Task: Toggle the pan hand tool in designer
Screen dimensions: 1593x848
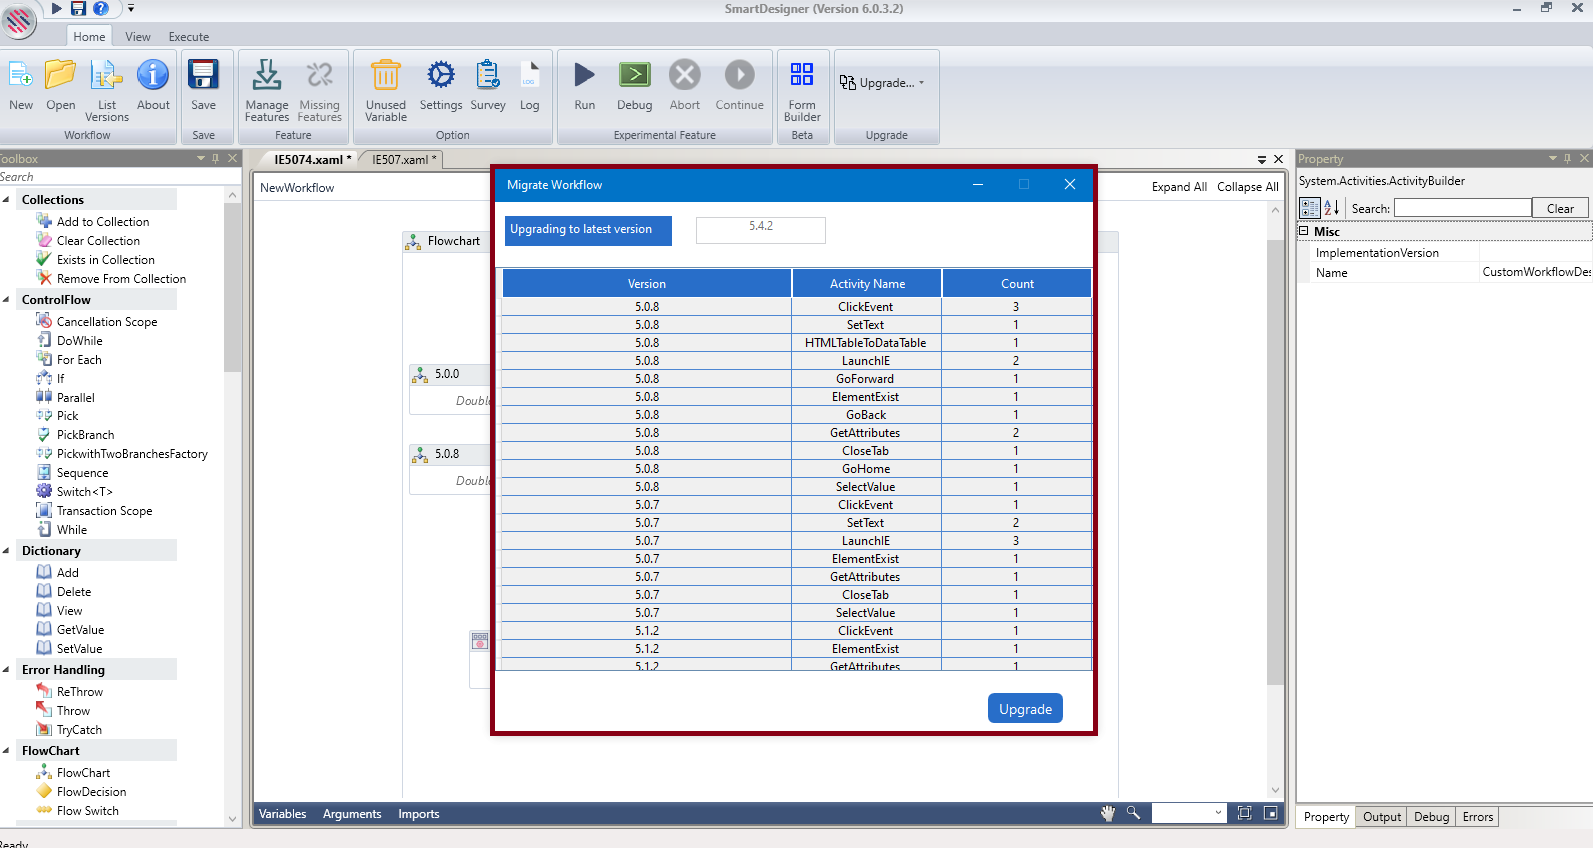Action: (1108, 813)
